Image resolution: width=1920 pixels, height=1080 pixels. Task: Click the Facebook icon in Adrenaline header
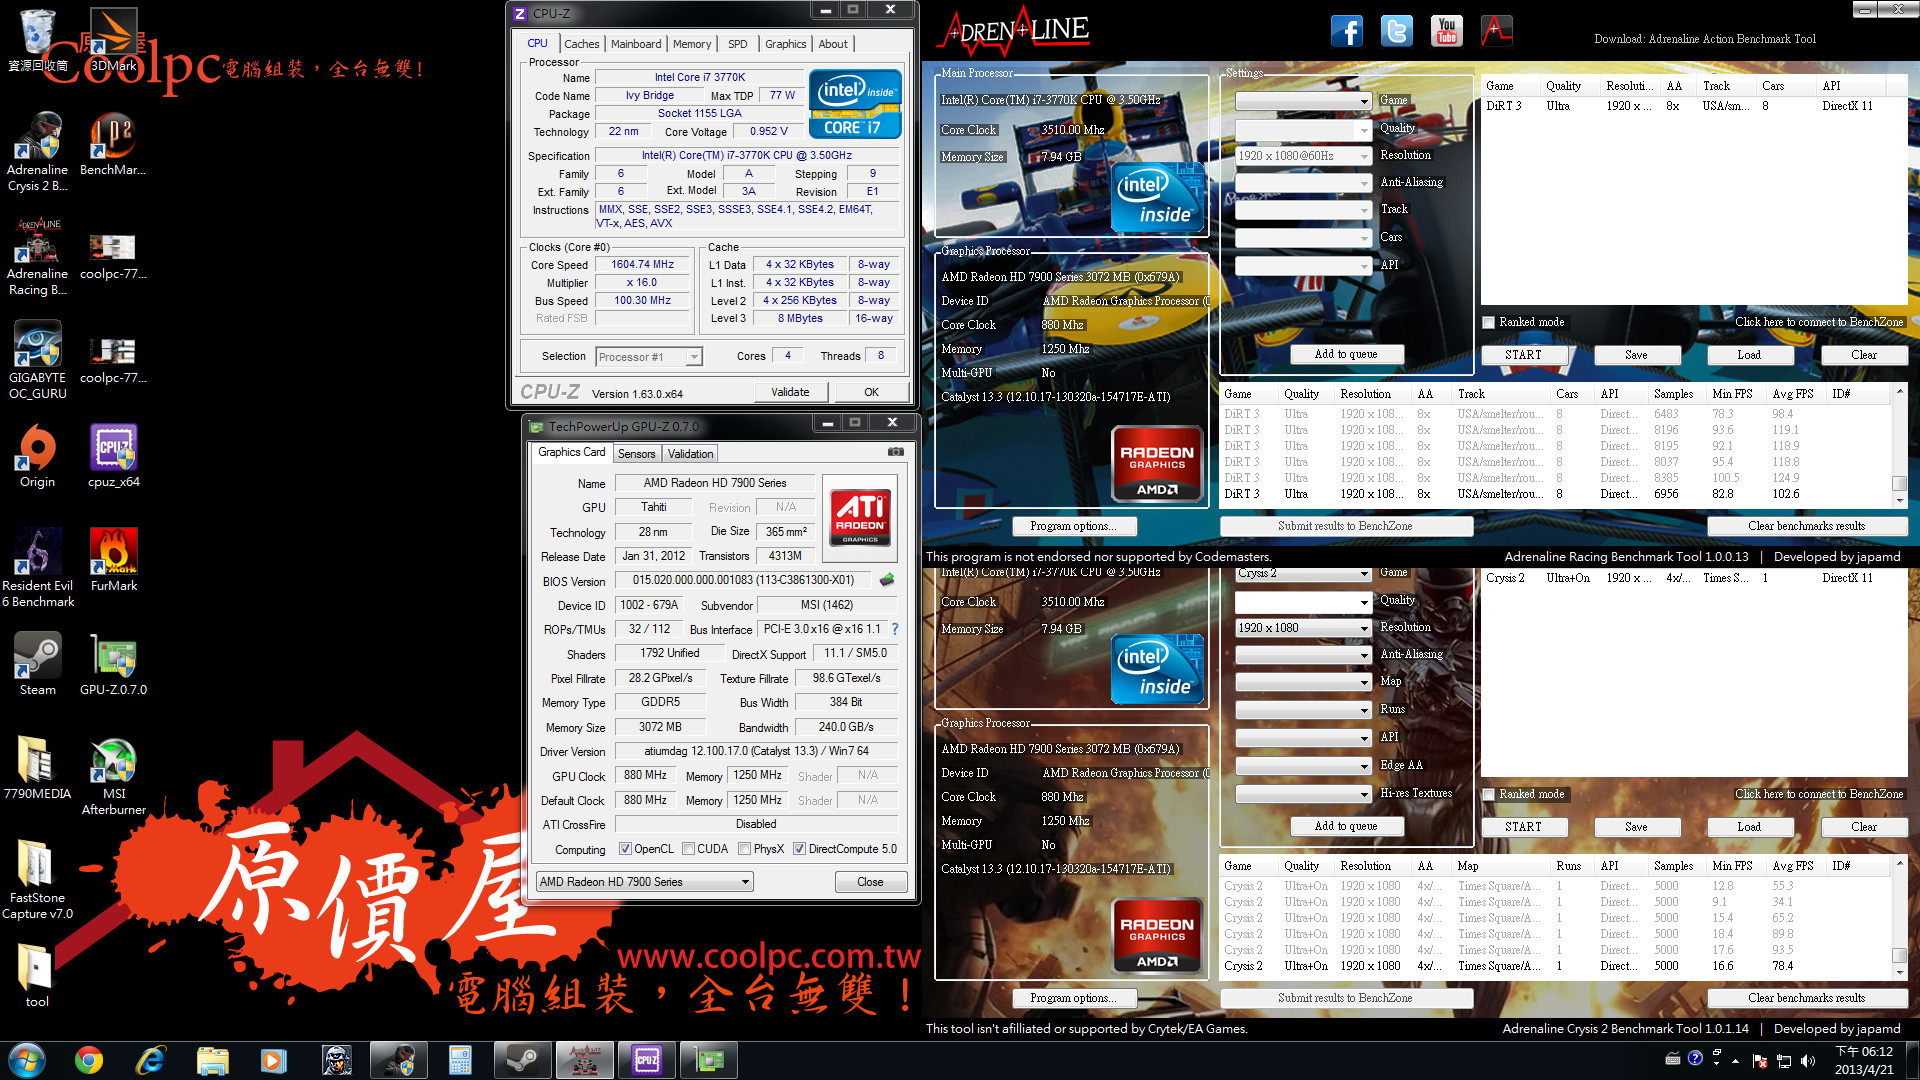(x=1347, y=31)
